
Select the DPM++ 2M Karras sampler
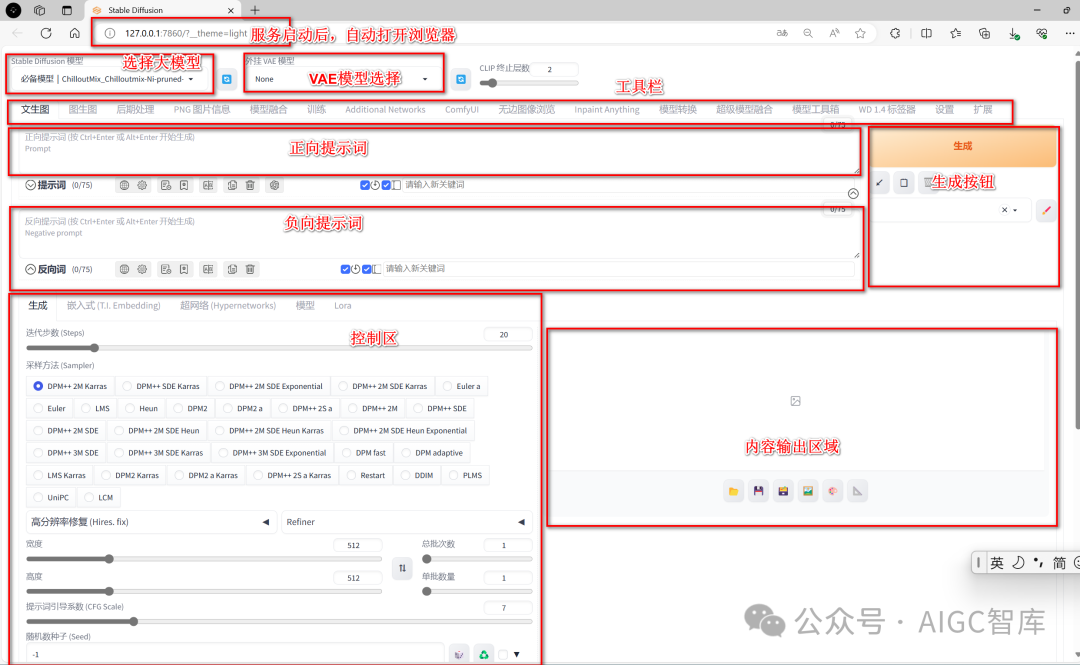(70, 387)
